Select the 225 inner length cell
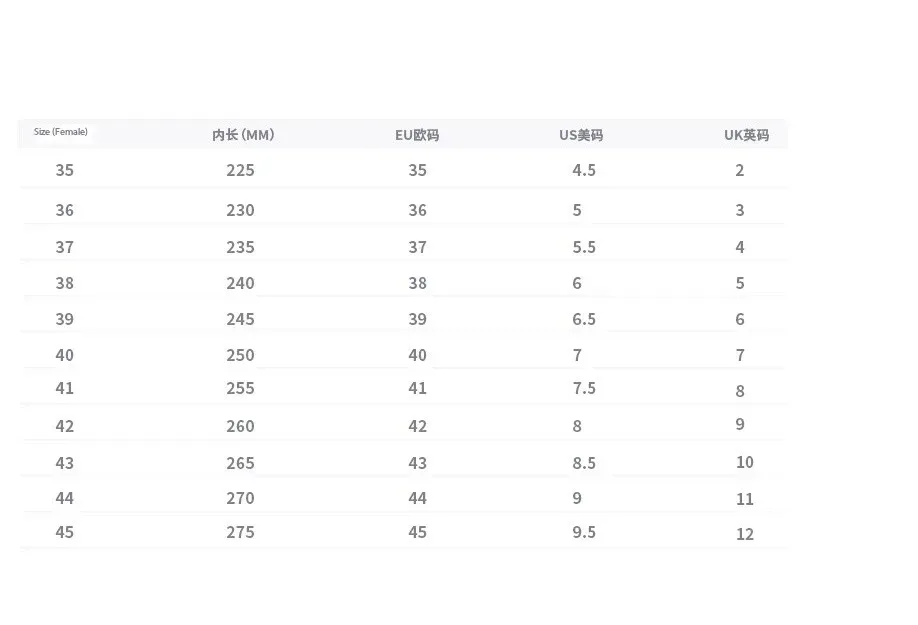Image resolution: width=918 pixels, height=625 pixels. tap(240, 170)
